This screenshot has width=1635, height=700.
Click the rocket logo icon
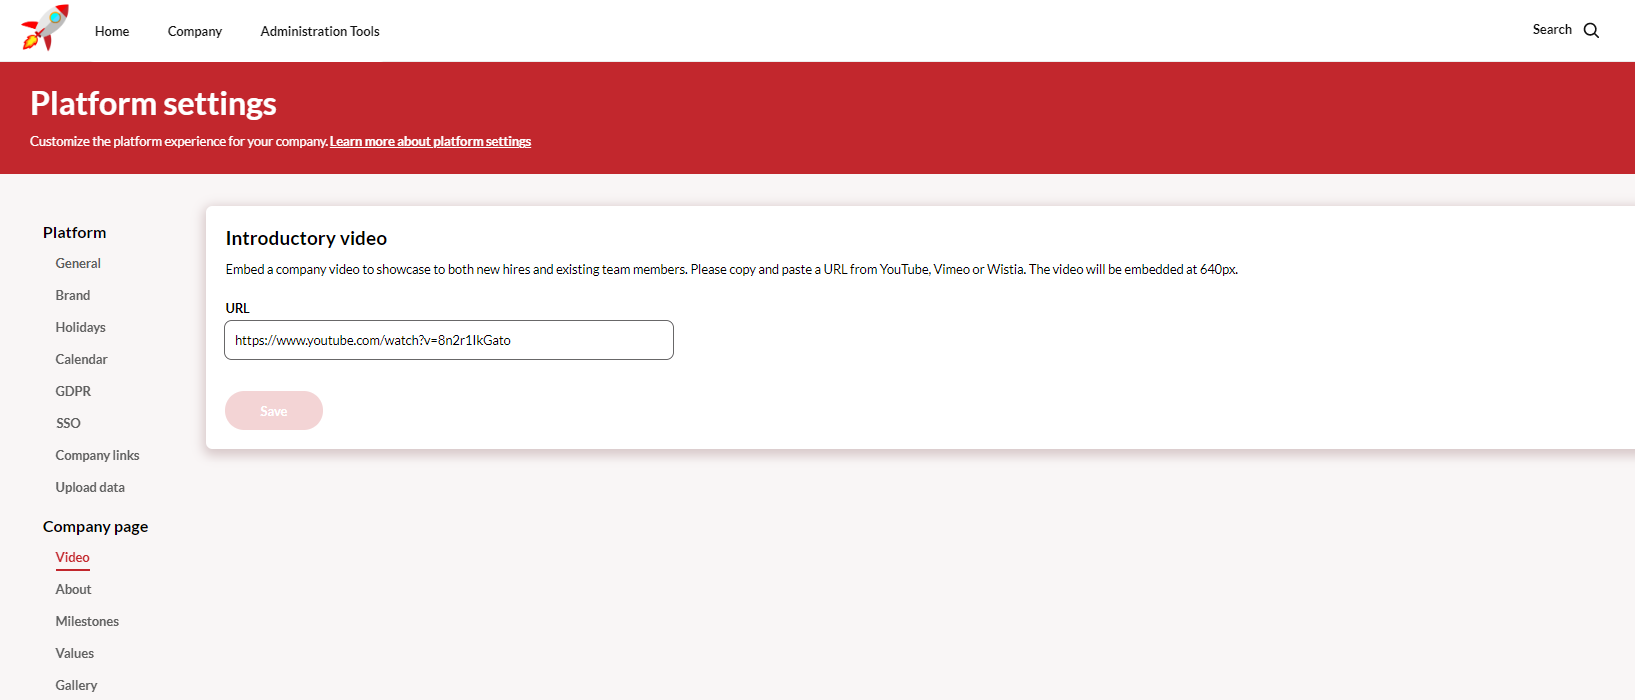pyautogui.click(x=45, y=28)
